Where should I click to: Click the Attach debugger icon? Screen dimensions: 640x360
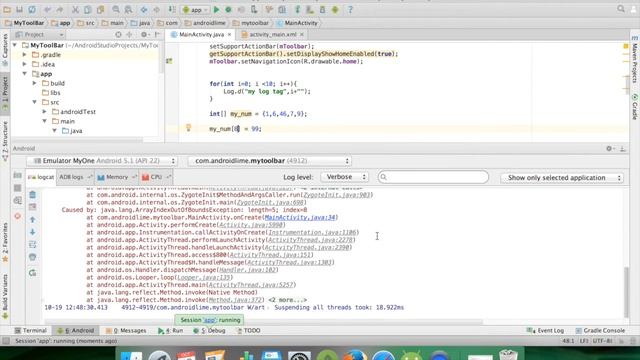tap(254, 9)
